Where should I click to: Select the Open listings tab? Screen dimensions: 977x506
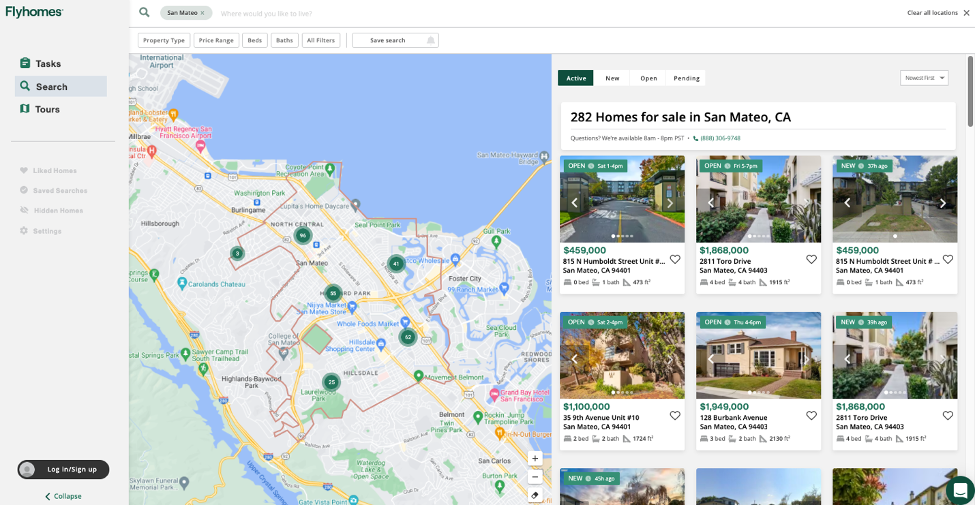(x=649, y=79)
